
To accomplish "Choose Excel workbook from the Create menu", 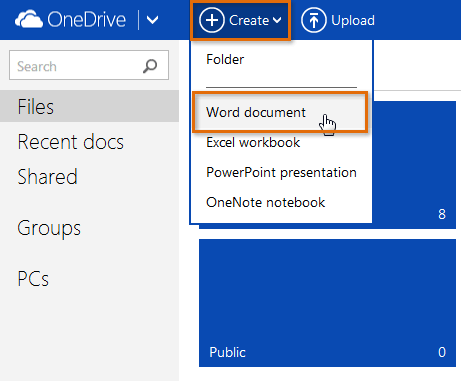I will (x=253, y=142).
